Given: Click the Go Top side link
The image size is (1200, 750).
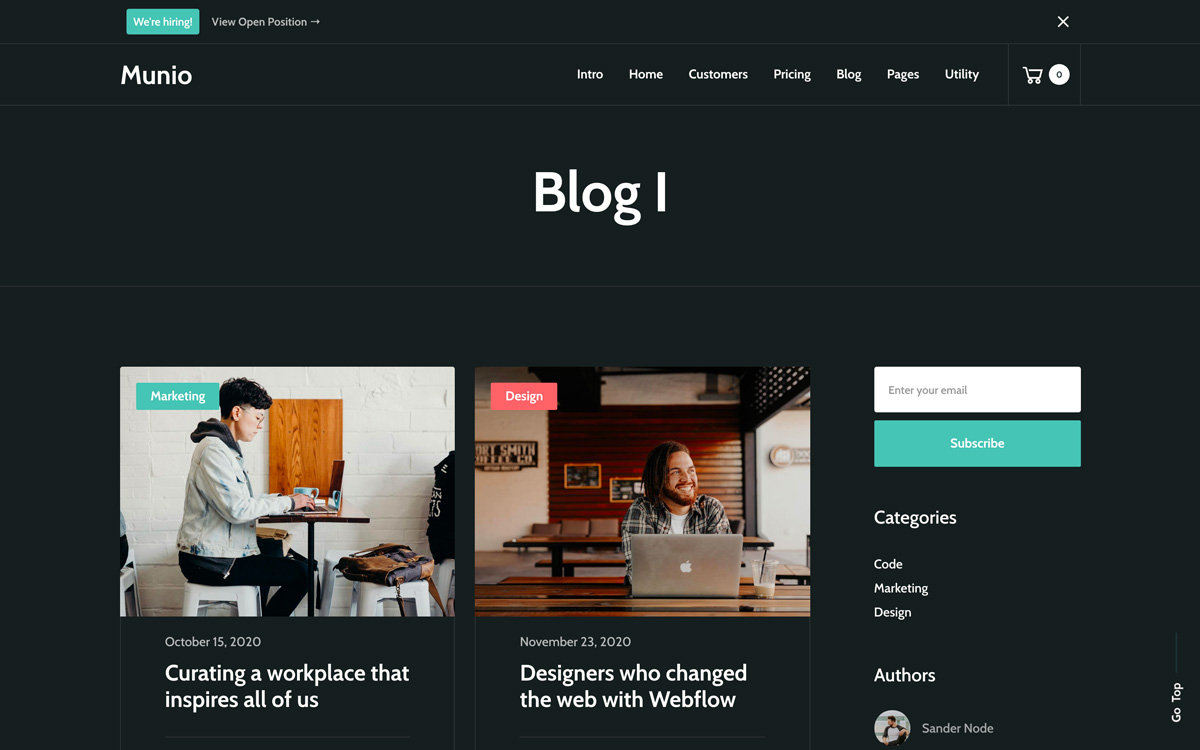Looking at the screenshot, I should [x=1176, y=702].
